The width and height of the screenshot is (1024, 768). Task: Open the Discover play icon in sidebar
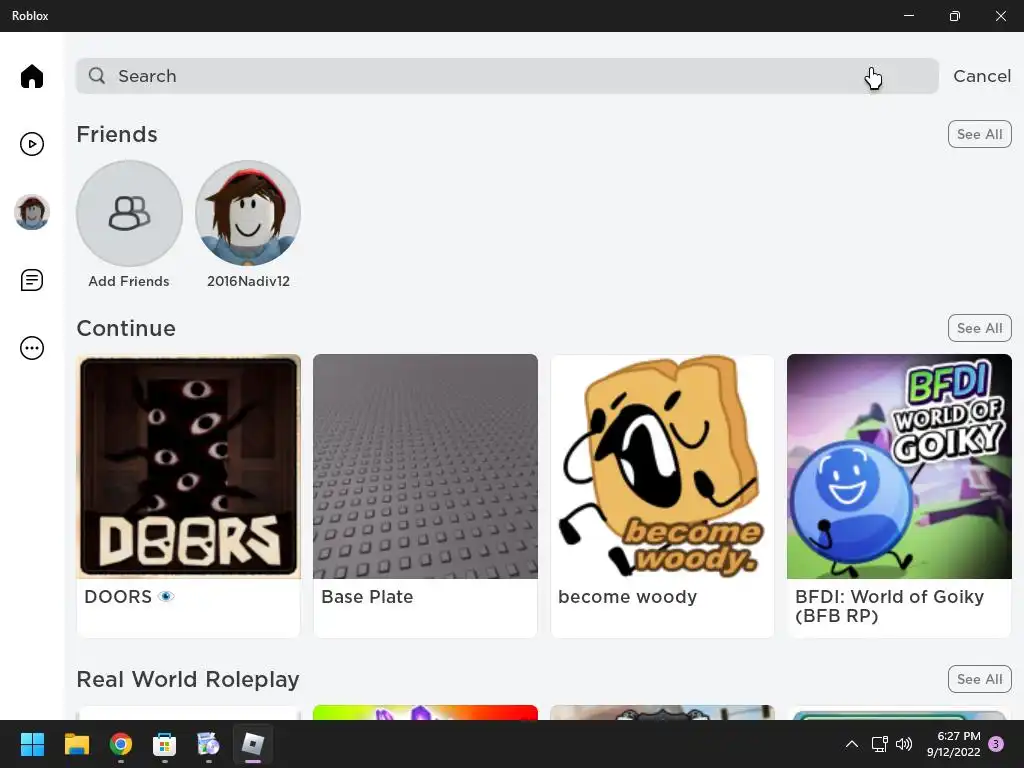point(31,144)
